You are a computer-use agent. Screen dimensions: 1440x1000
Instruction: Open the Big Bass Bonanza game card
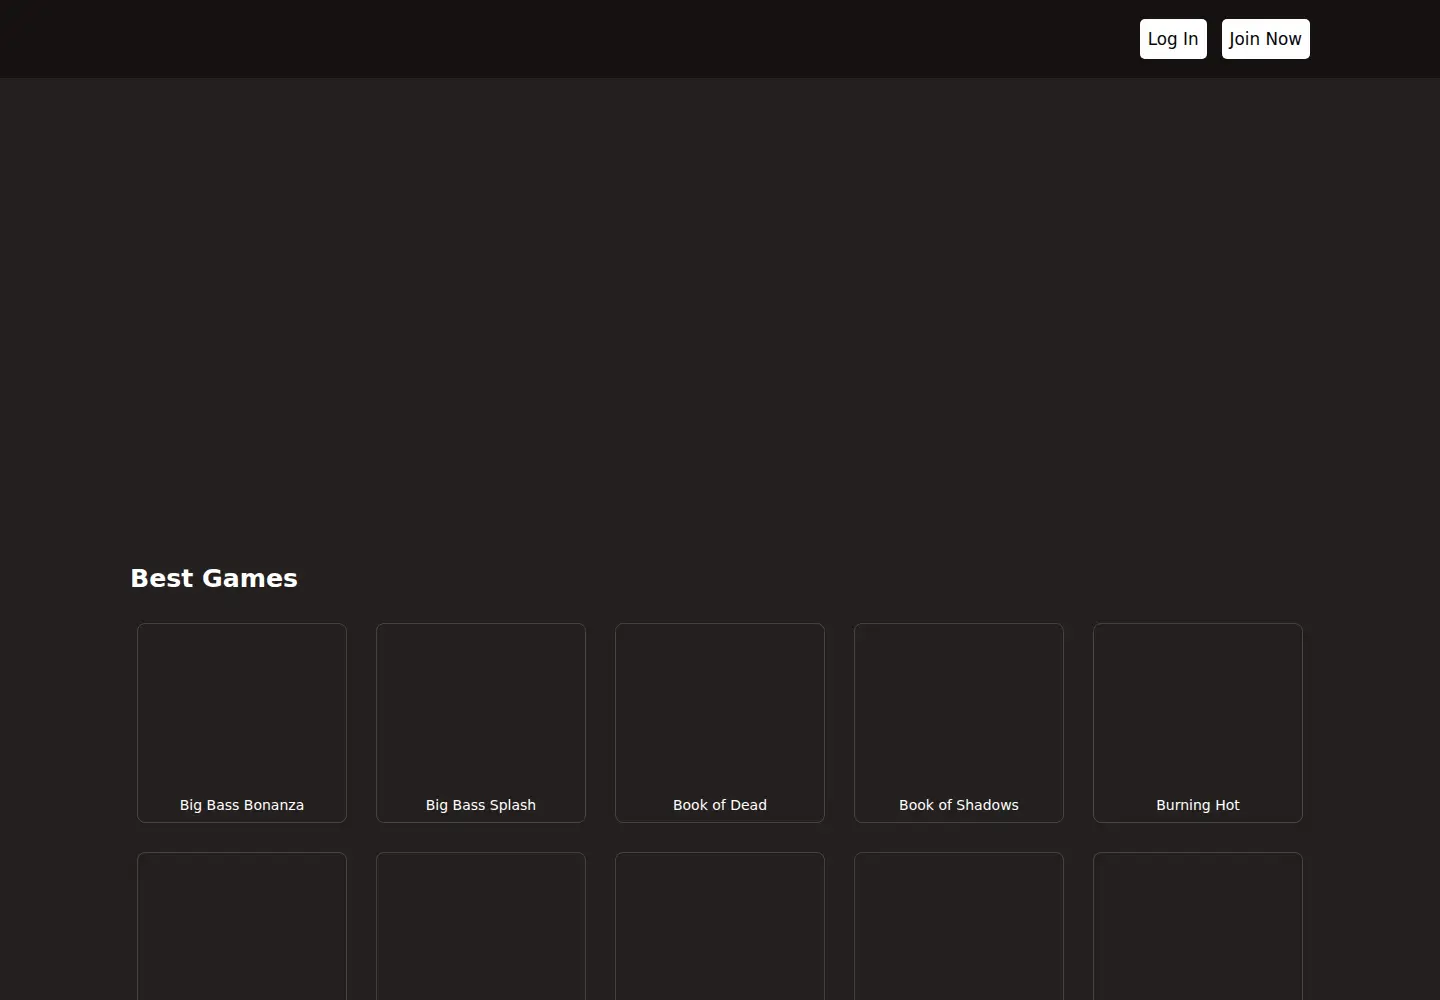pos(242,723)
